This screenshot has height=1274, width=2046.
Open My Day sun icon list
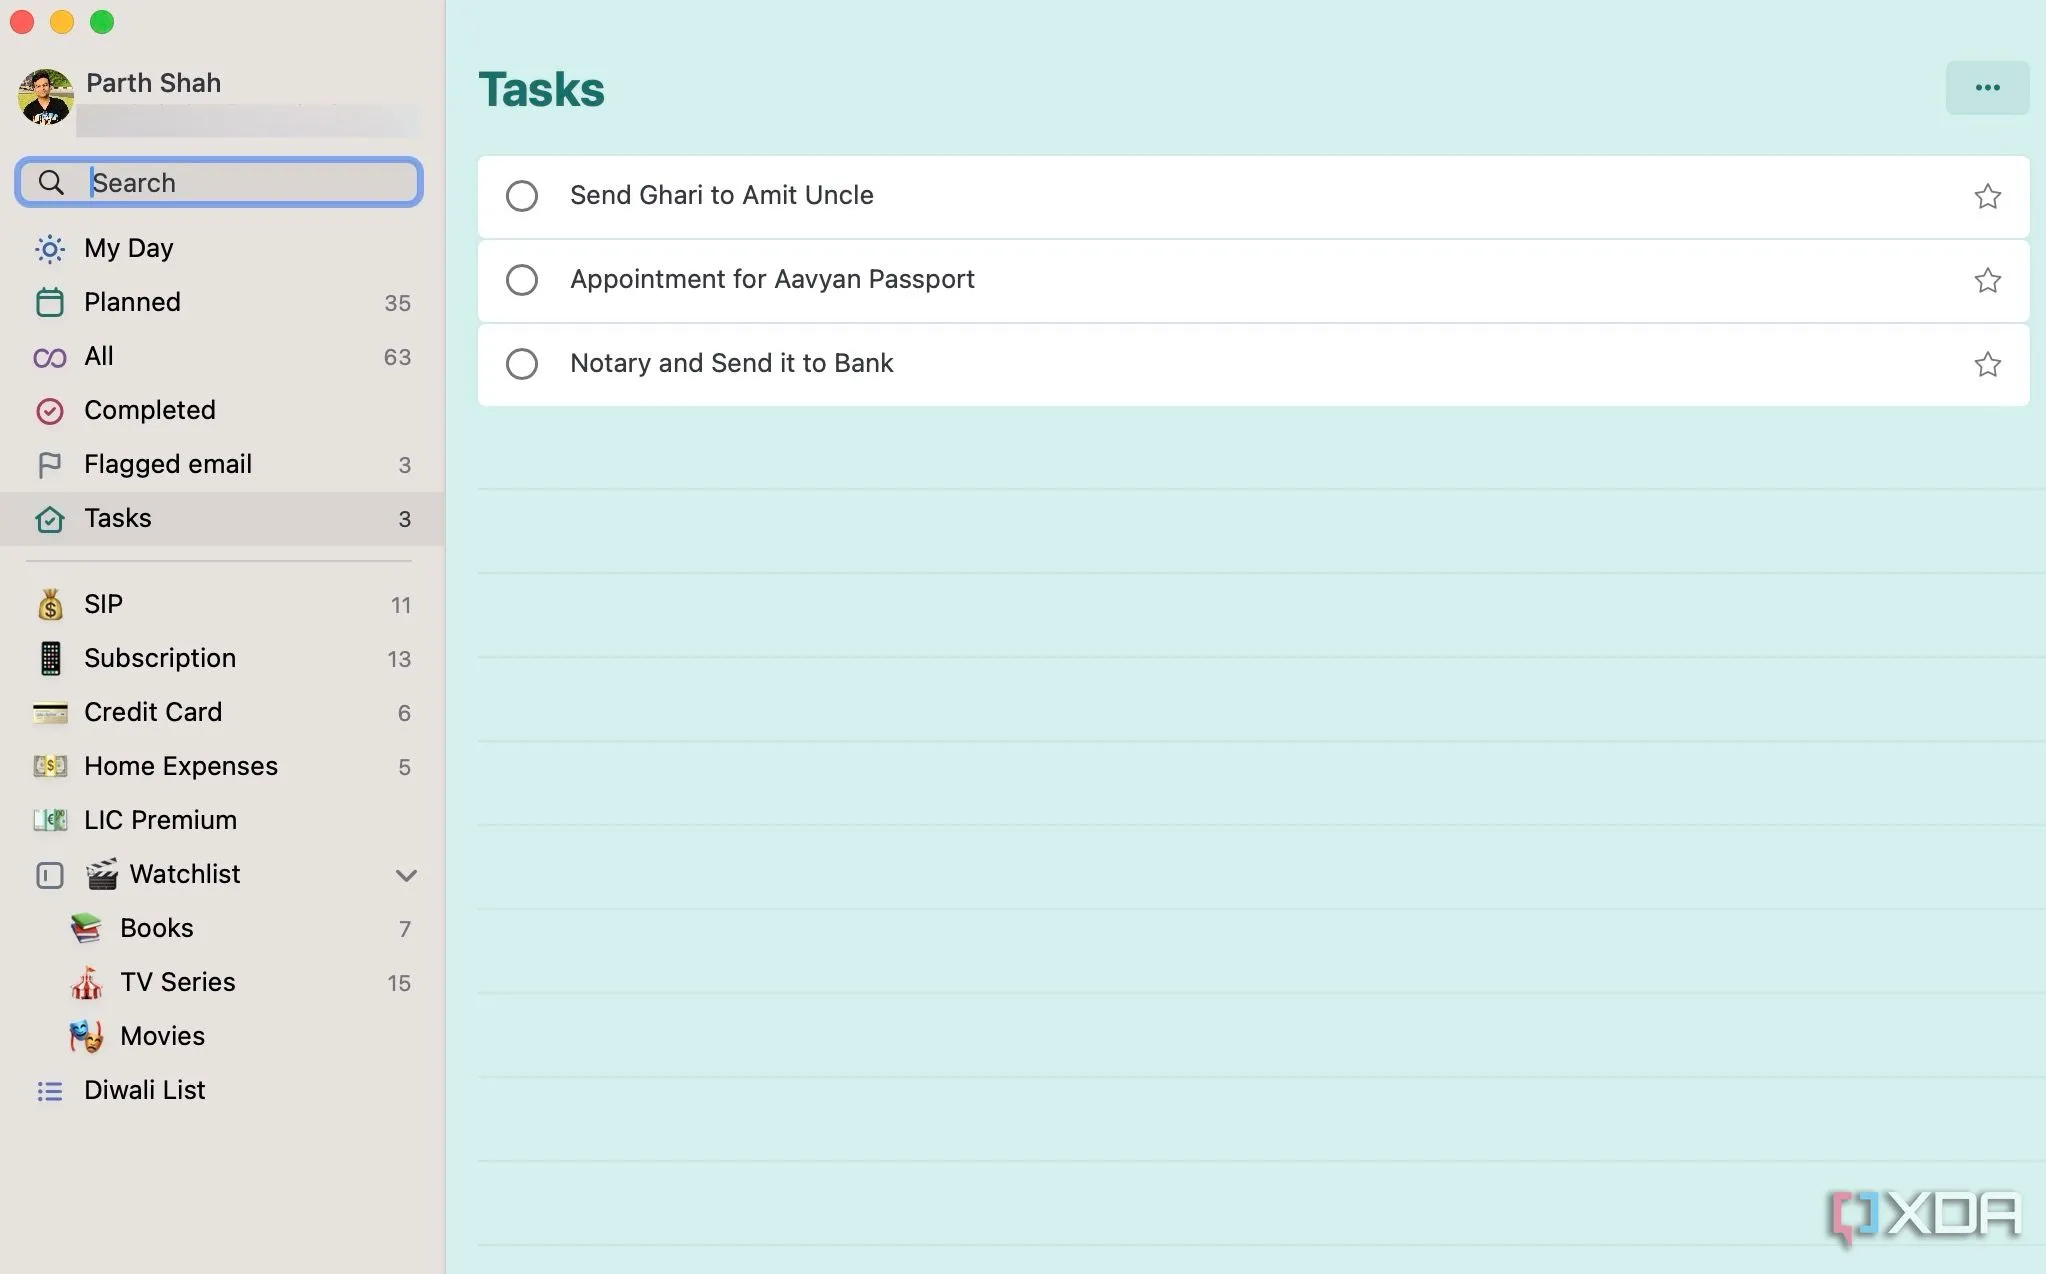(x=50, y=248)
